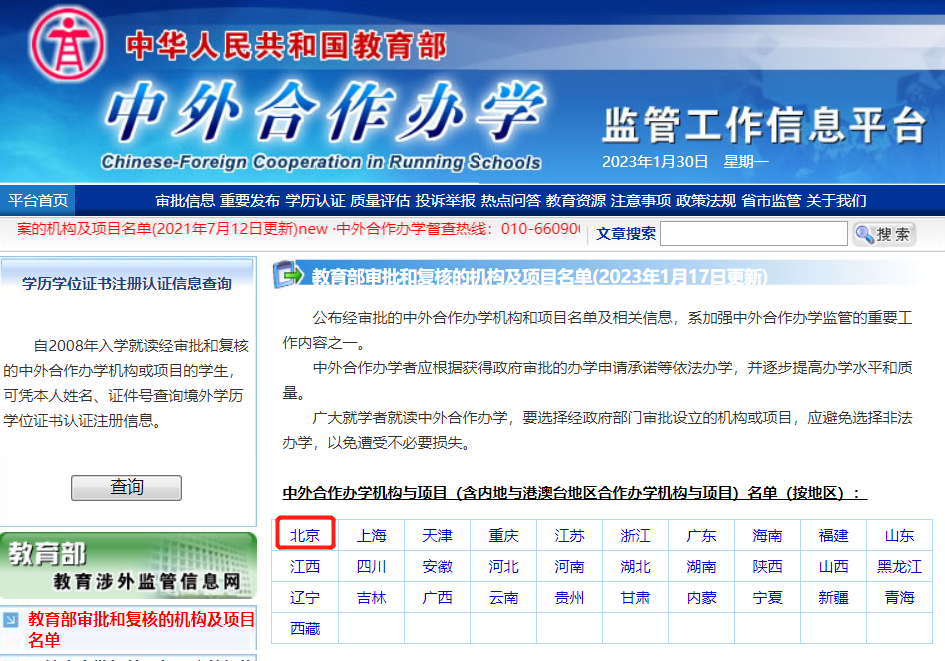
Task: Open 审批信息 menu item
Action: pos(185,200)
